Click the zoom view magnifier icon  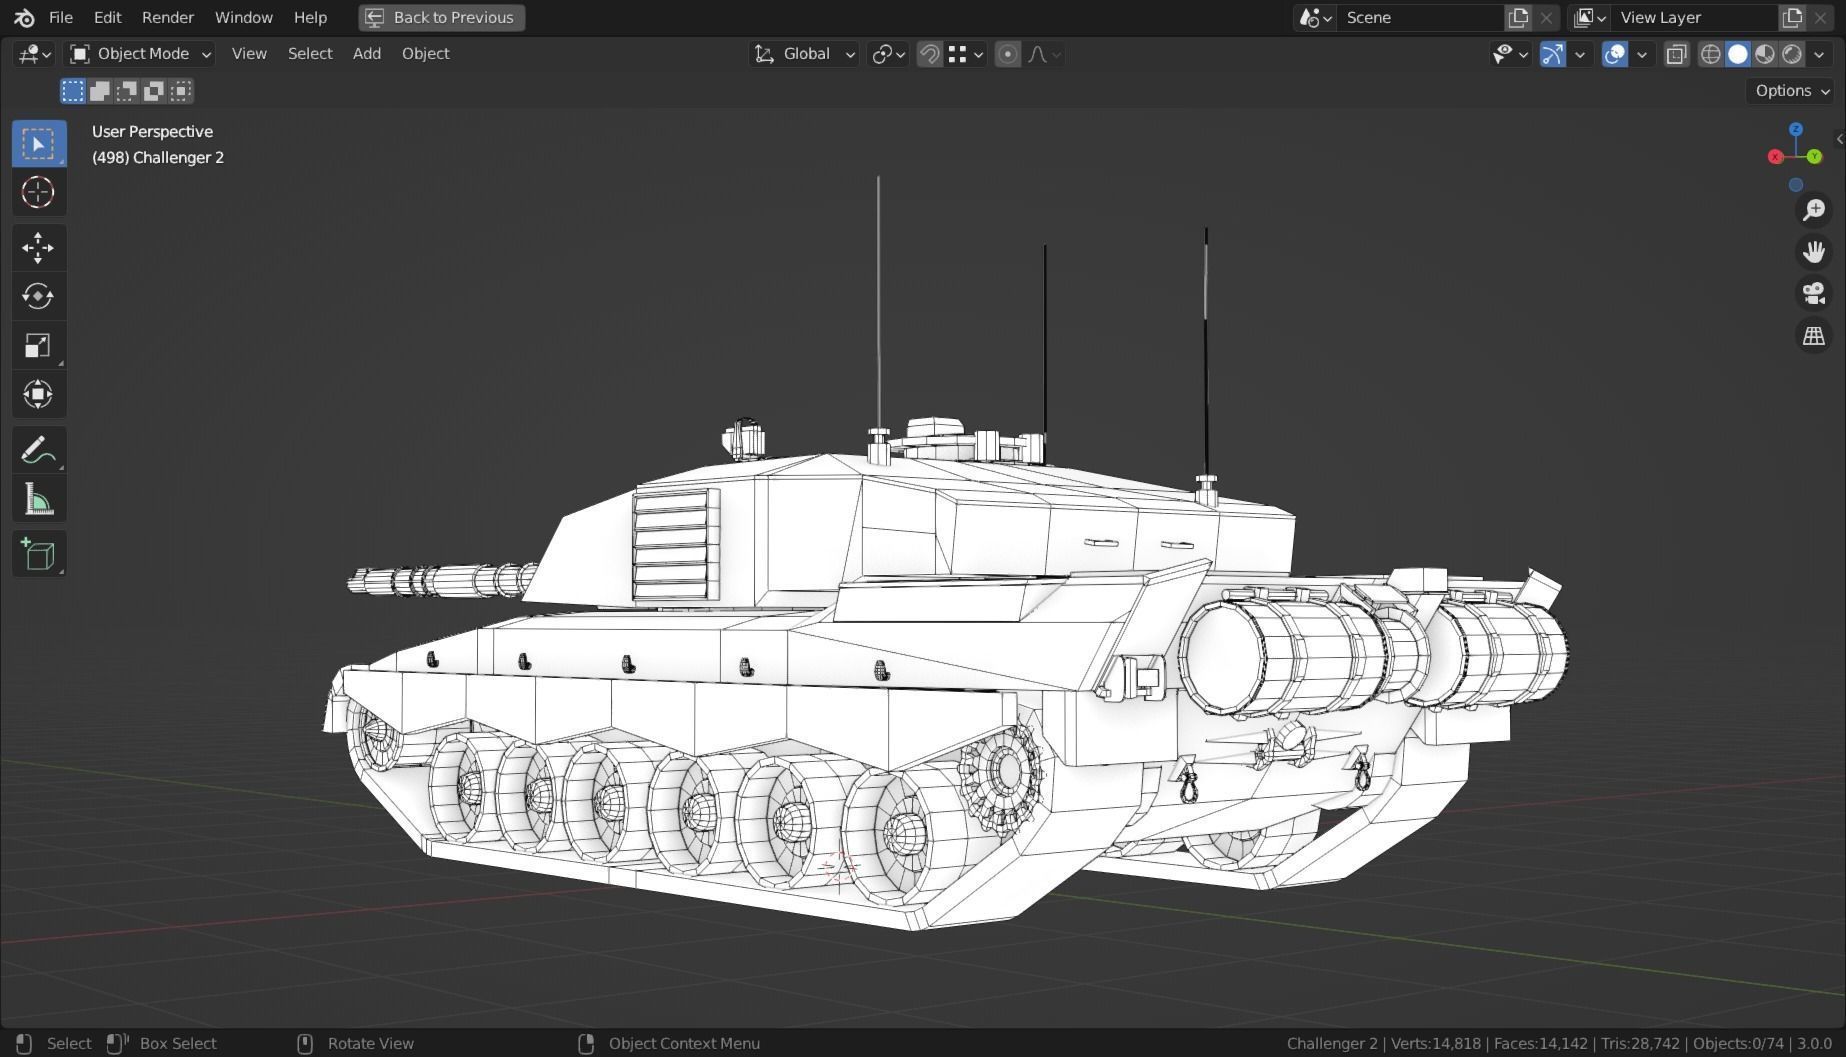(x=1814, y=209)
